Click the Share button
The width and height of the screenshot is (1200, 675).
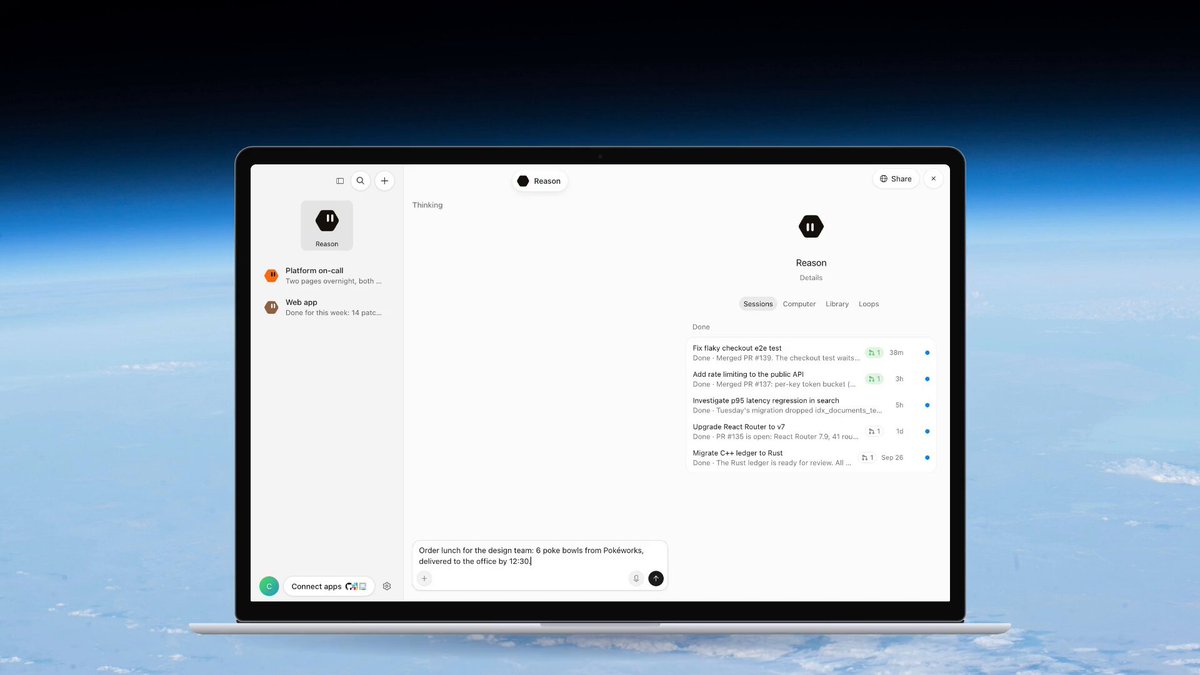coord(895,179)
